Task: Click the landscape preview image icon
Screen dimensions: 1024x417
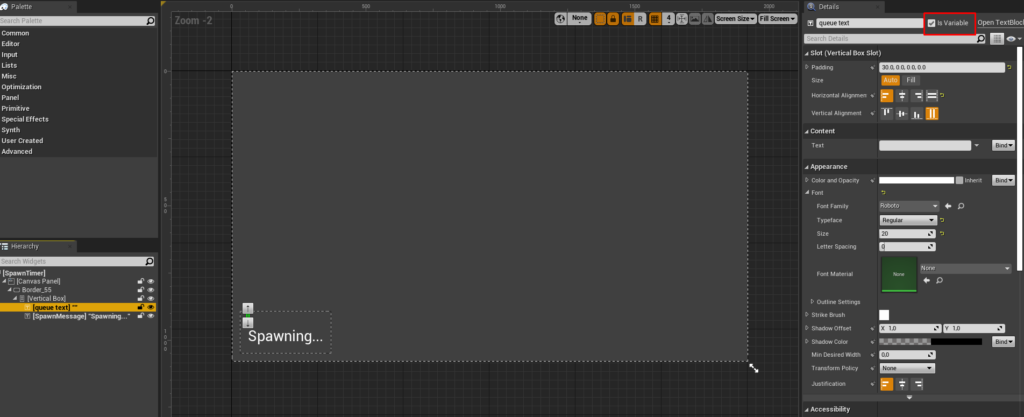Action: pos(695,19)
